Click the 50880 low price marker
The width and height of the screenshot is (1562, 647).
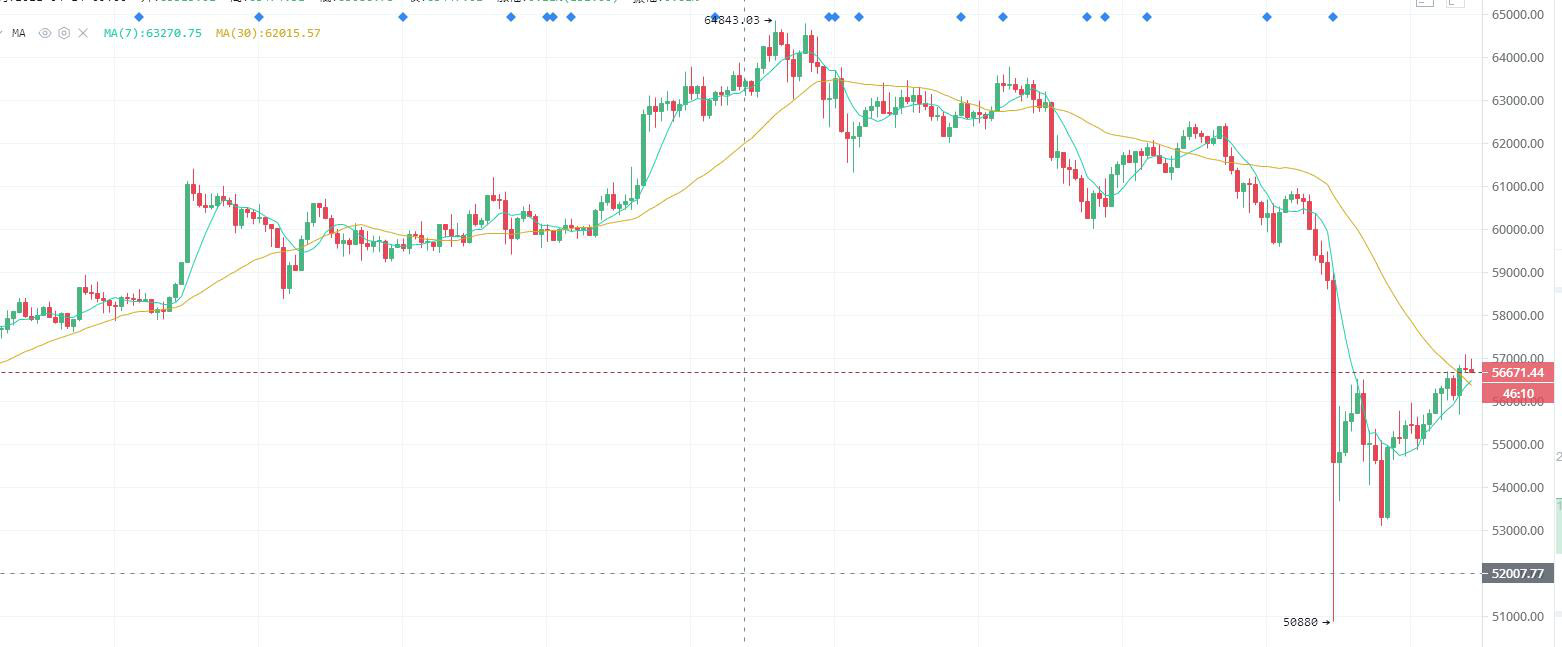click(1306, 622)
